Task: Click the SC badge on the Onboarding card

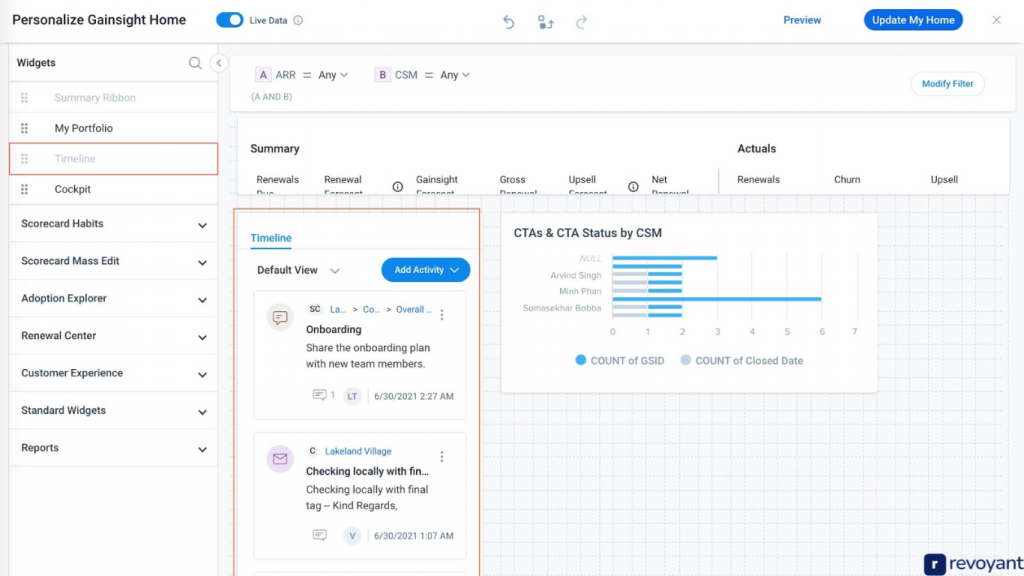Action: pos(315,309)
